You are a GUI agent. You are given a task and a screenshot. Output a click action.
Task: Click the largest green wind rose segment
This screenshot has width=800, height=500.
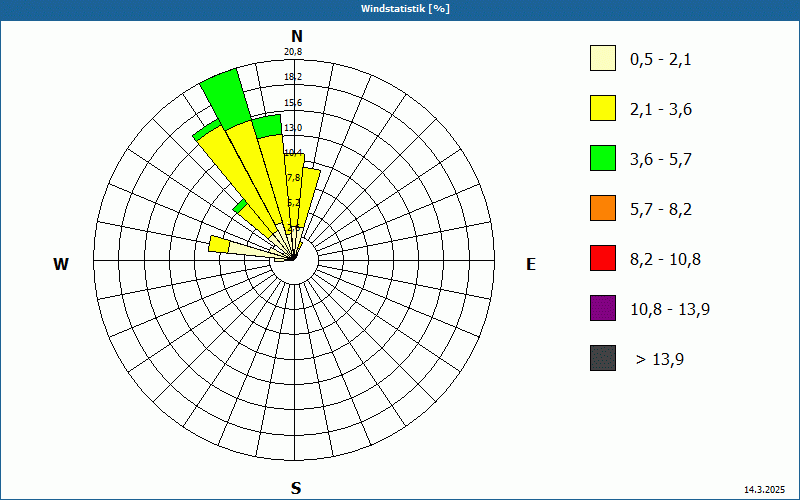(x=225, y=98)
